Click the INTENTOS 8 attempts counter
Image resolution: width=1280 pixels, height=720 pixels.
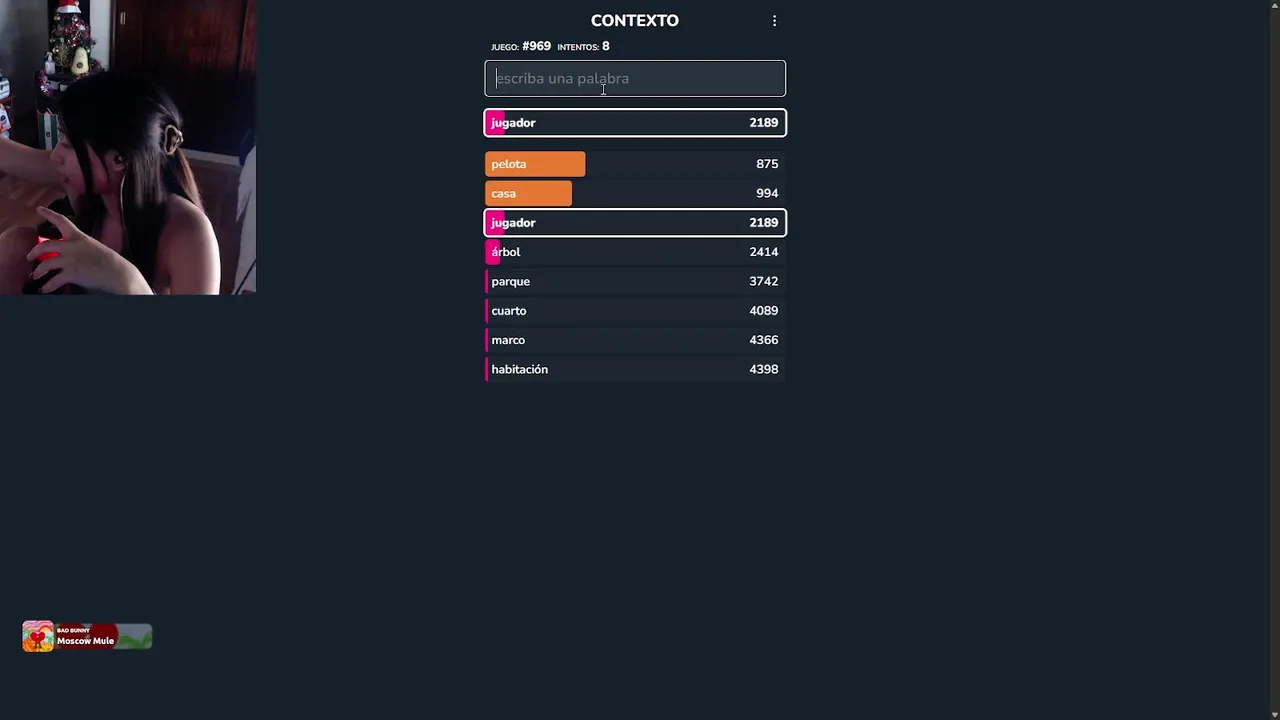(583, 47)
